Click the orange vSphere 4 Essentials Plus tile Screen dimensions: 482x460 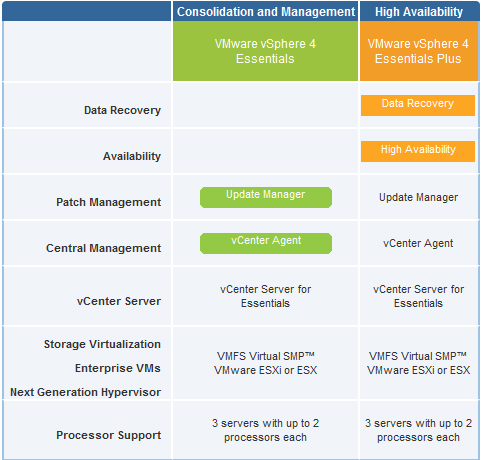[x=419, y=51]
